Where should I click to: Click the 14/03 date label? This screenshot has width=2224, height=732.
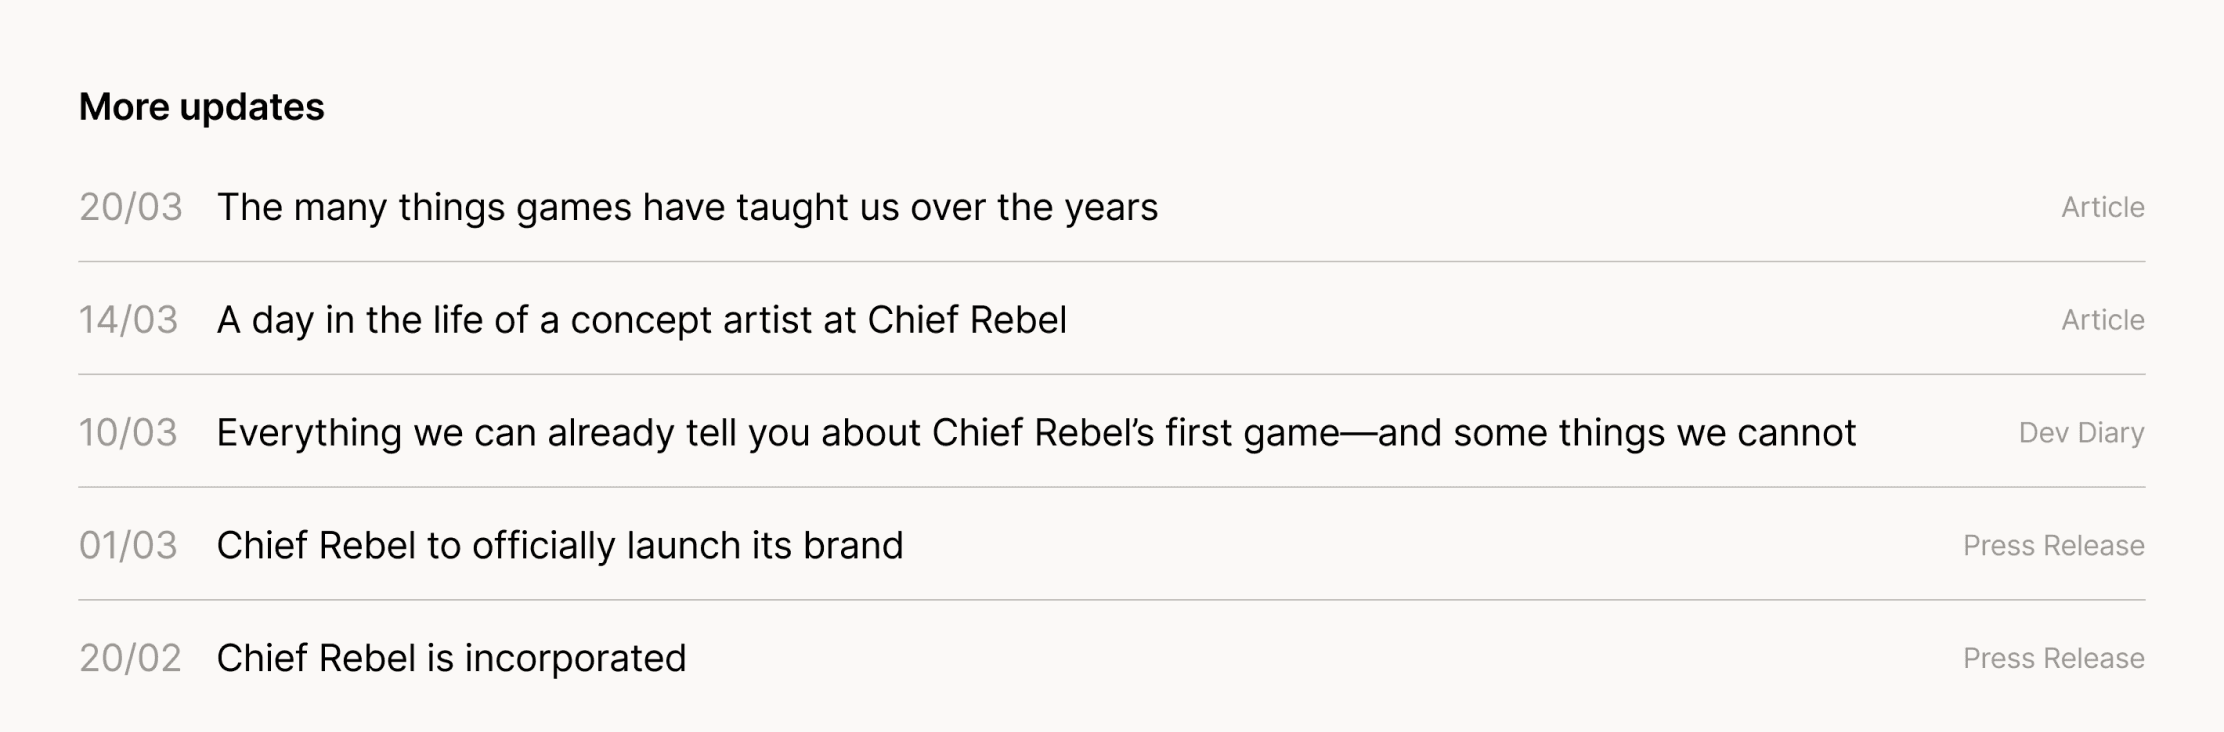pyautogui.click(x=129, y=320)
